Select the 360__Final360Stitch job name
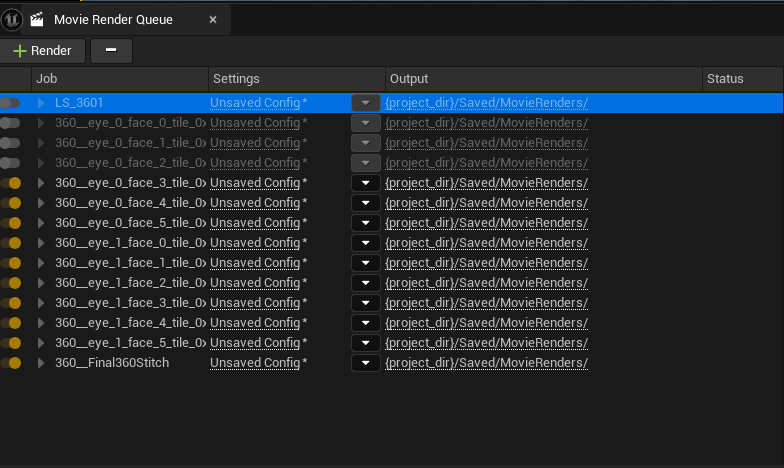Image resolution: width=784 pixels, height=468 pixels. [112, 363]
